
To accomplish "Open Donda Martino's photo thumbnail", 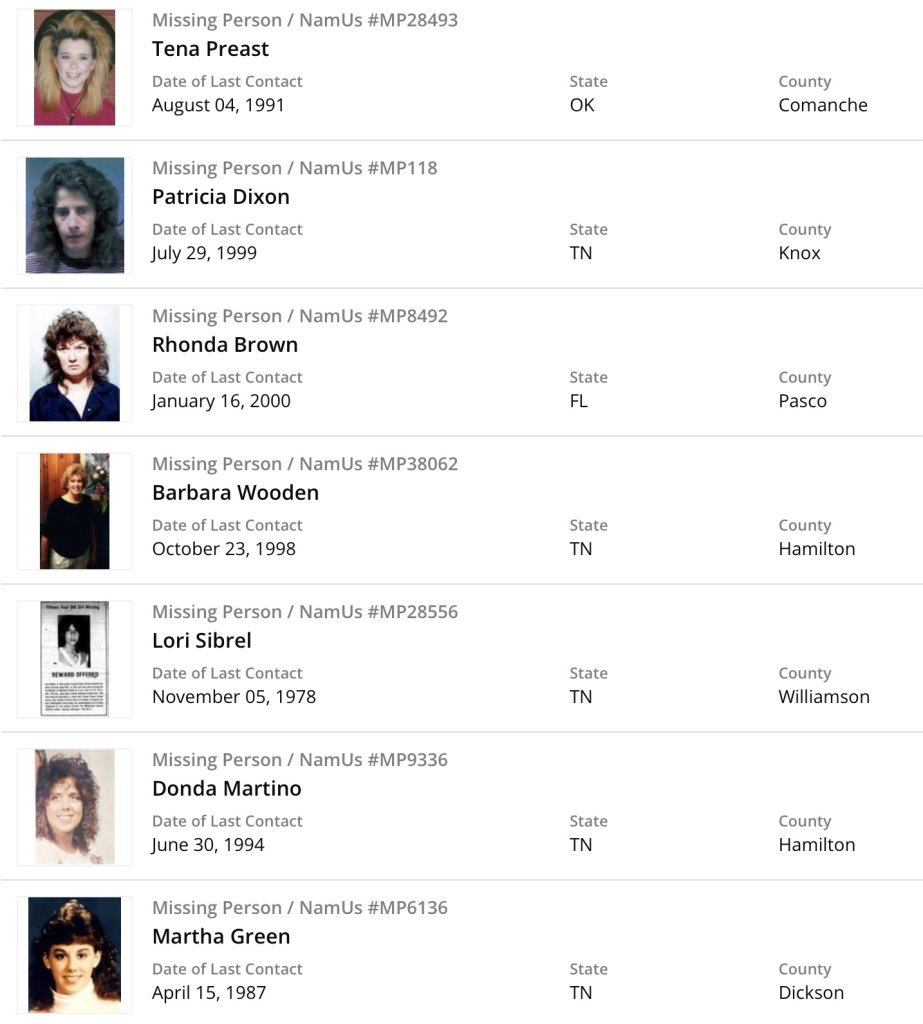I will click(74, 807).
